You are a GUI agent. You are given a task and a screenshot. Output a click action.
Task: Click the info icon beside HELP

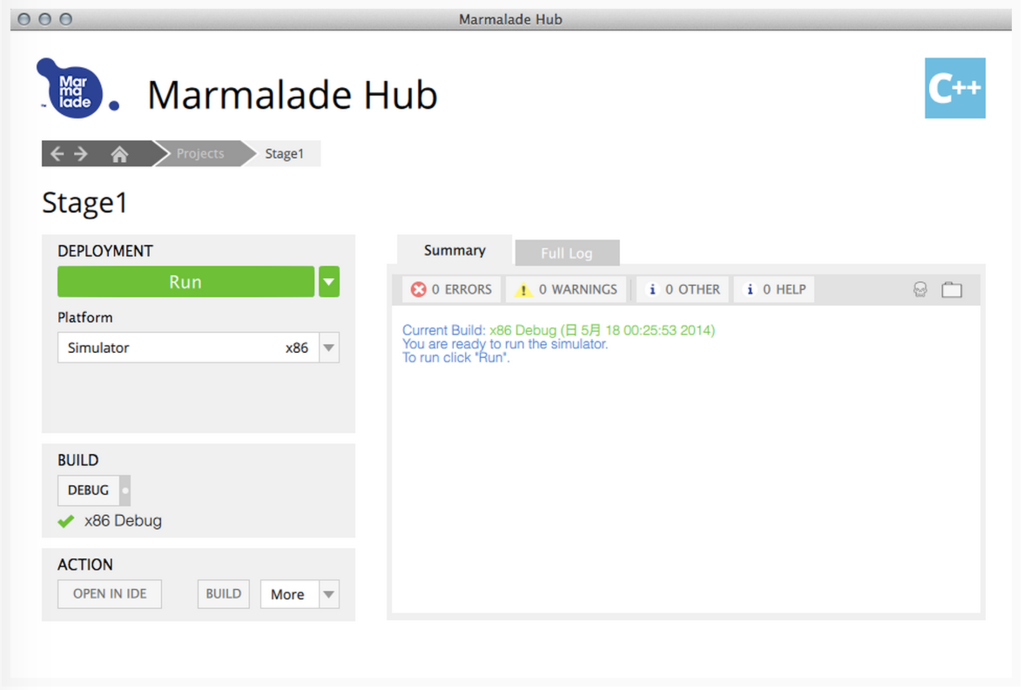[750, 289]
